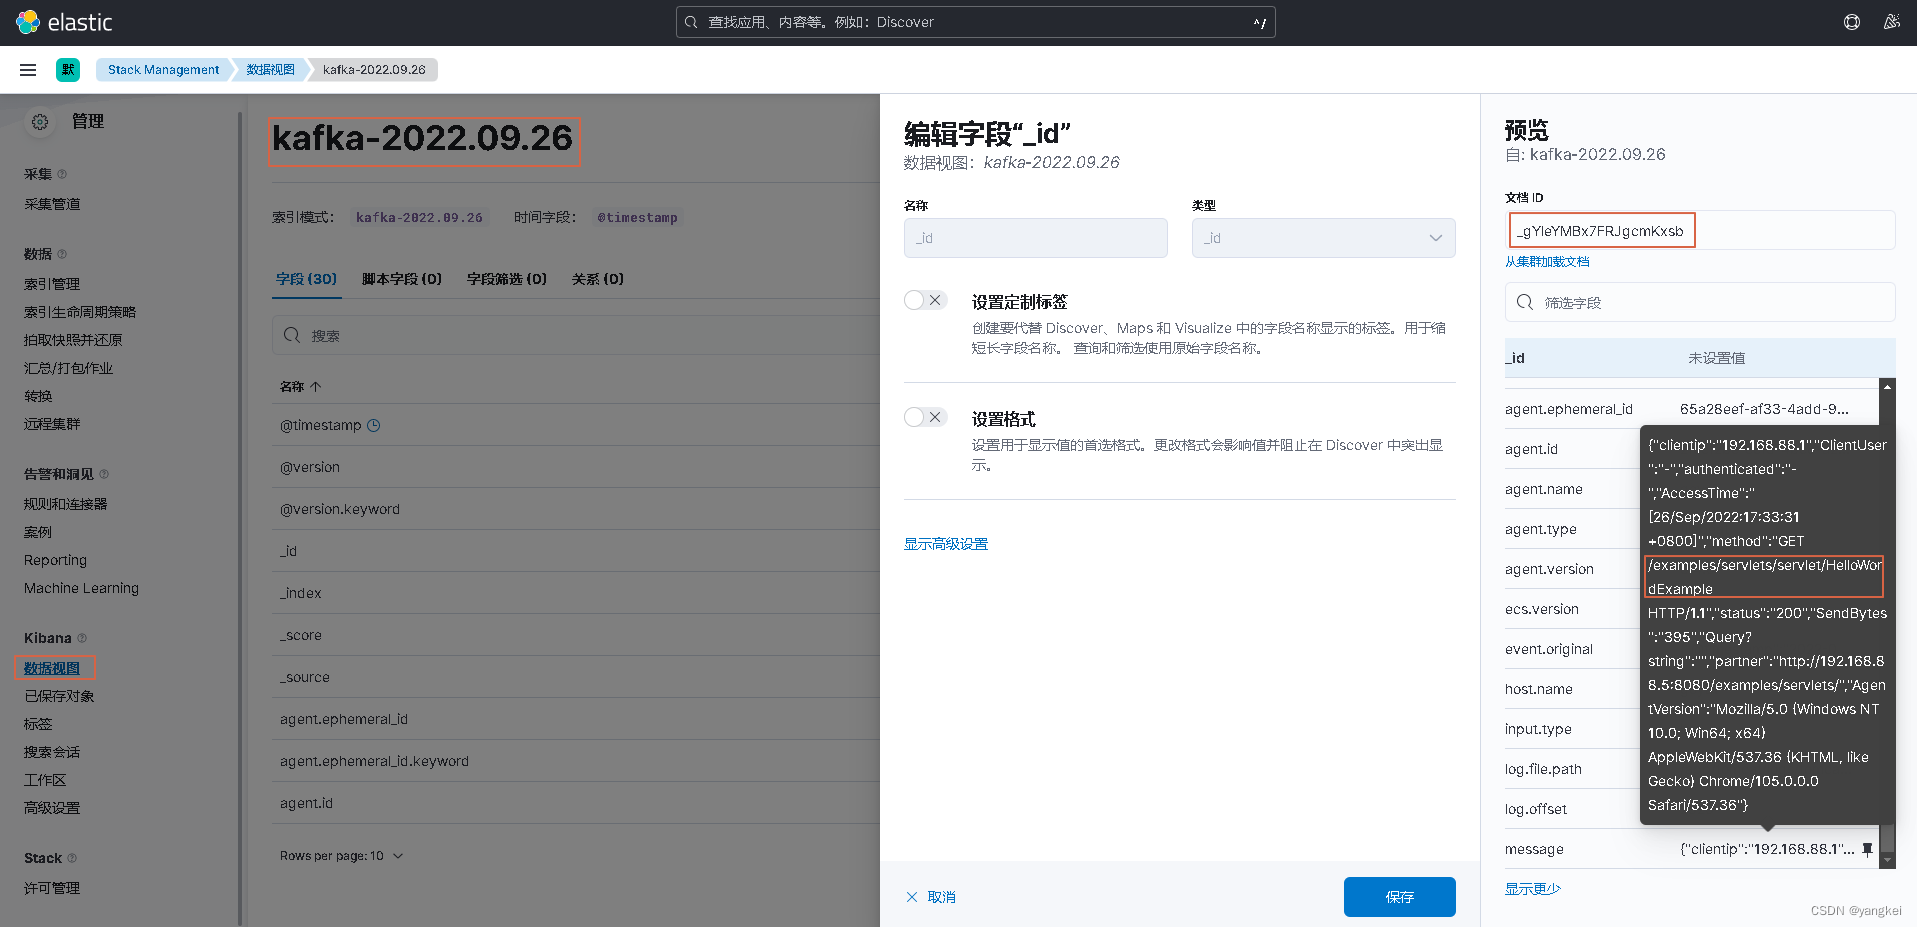Viewport: 1917px width, 927px height.
Task: Open the help menu icon in header
Action: pos(1852,22)
